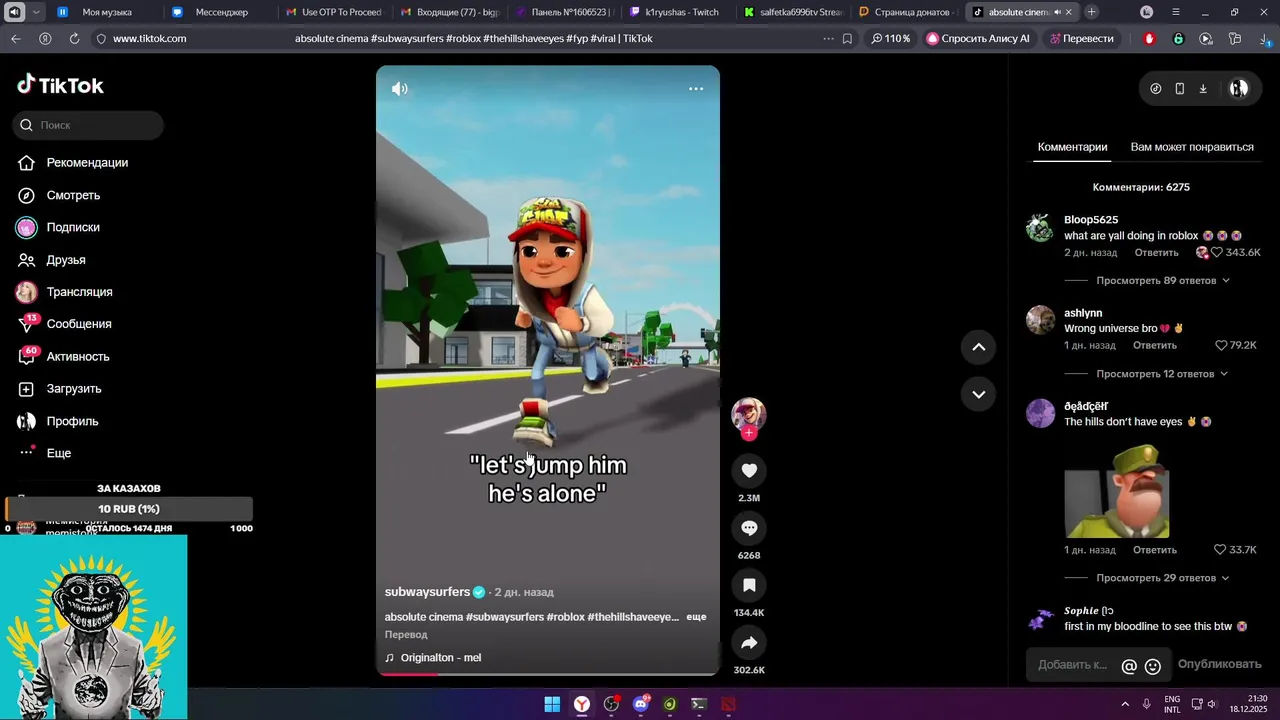Click the Перевести translate button
Viewport: 1280px width, 720px height.
click(x=1082, y=38)
